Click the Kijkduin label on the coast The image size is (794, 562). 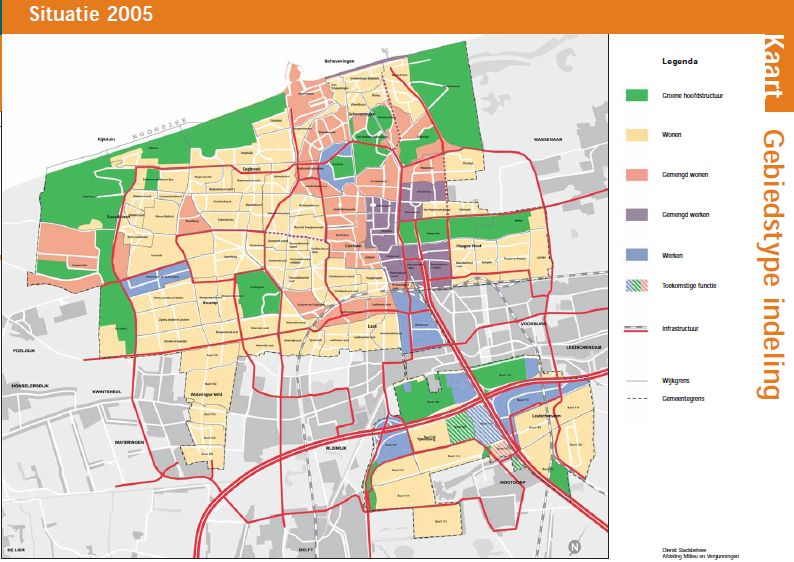106,139
